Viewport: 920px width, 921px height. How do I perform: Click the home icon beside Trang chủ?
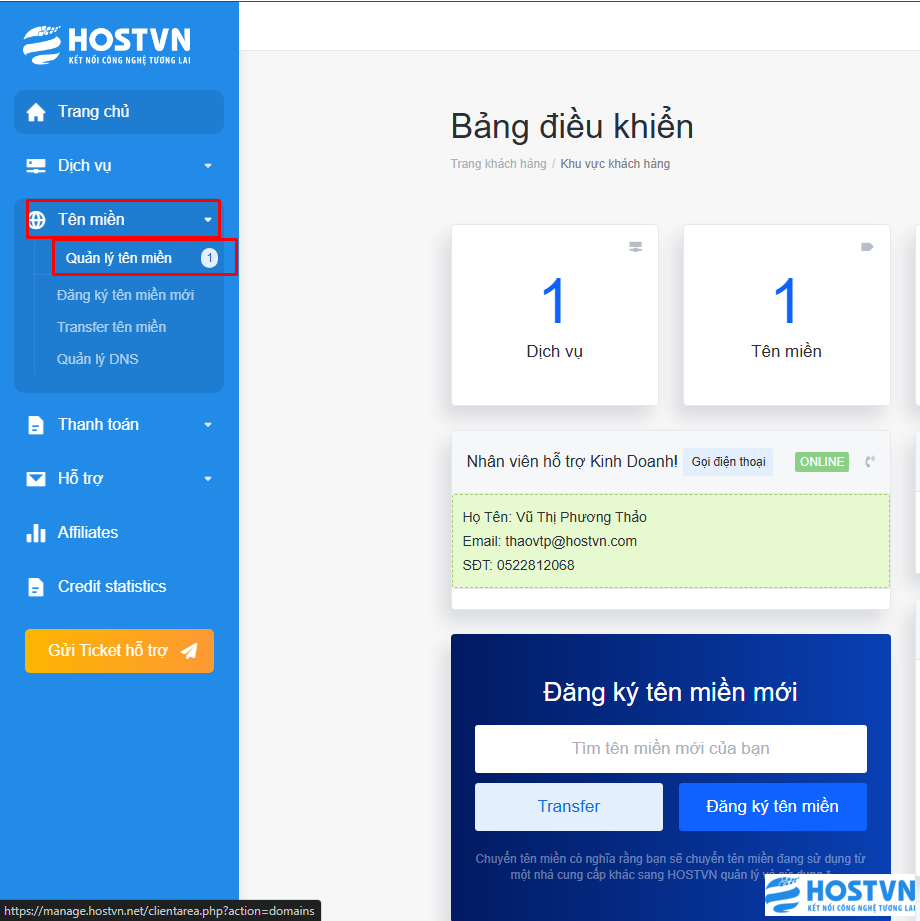[x=36, y=112]
